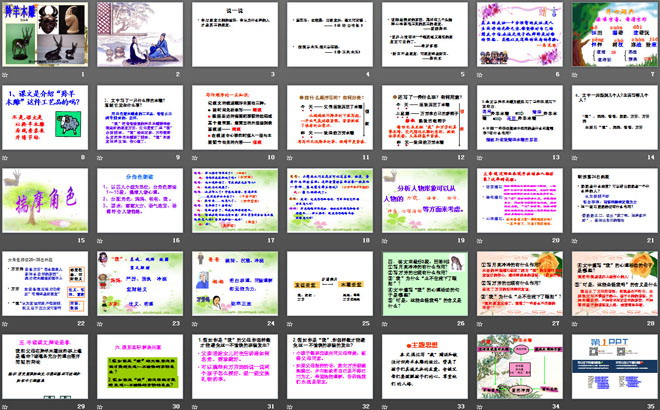
Task: Select slide 31 thumbnail
Action: [235, 366]
